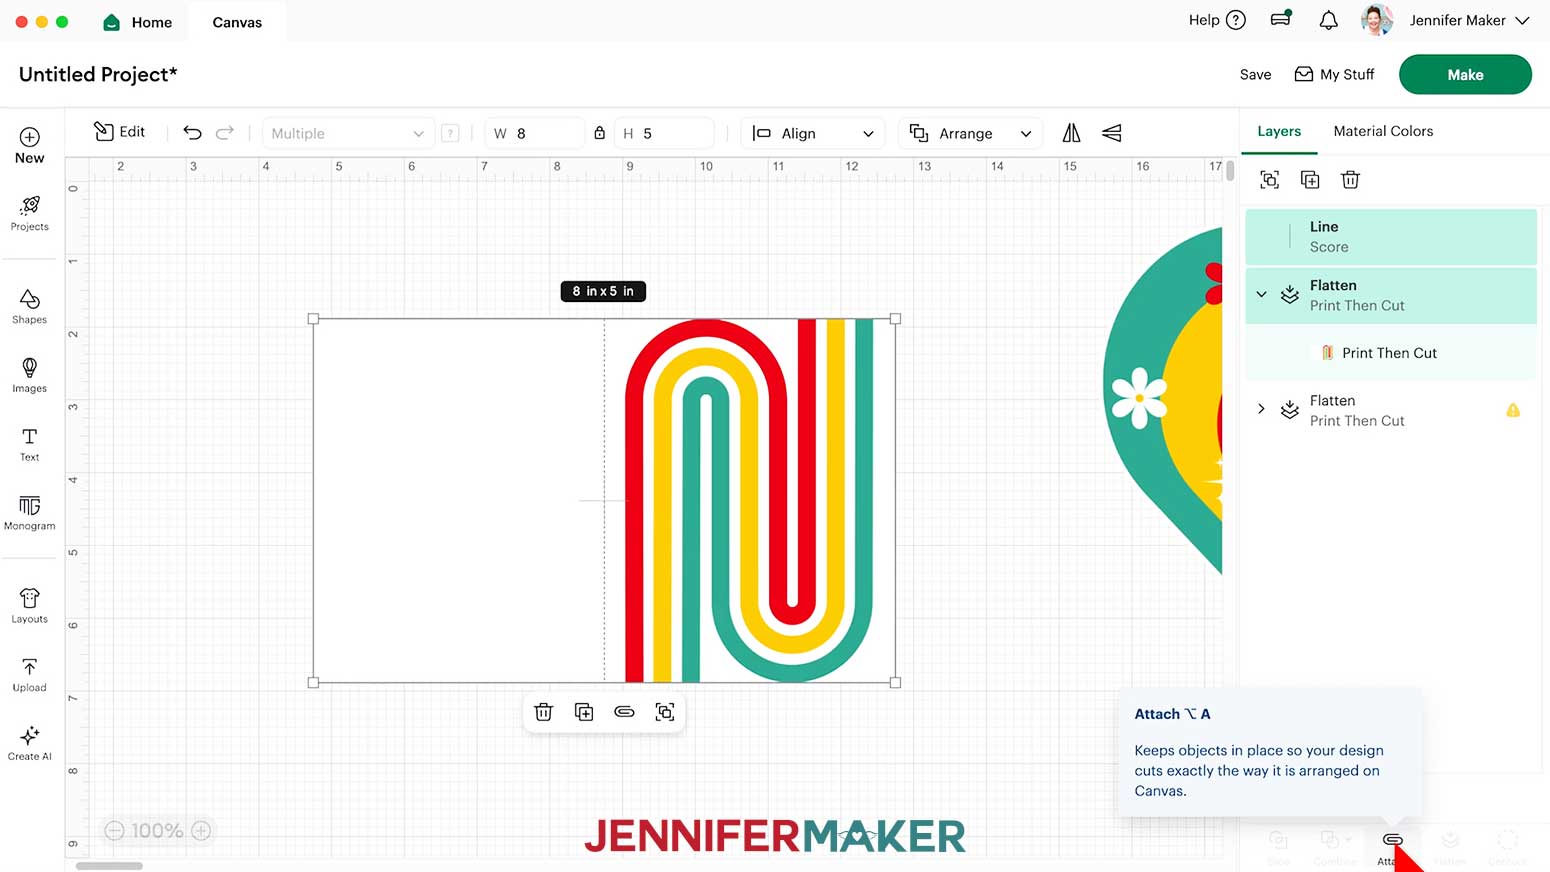Open the Create AI tool

coord(30,743)
